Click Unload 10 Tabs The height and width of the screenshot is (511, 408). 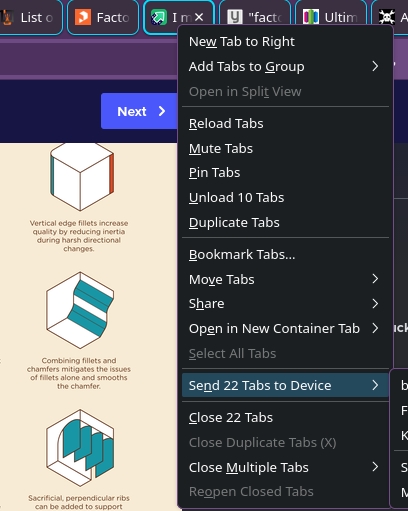coord(285,197)
